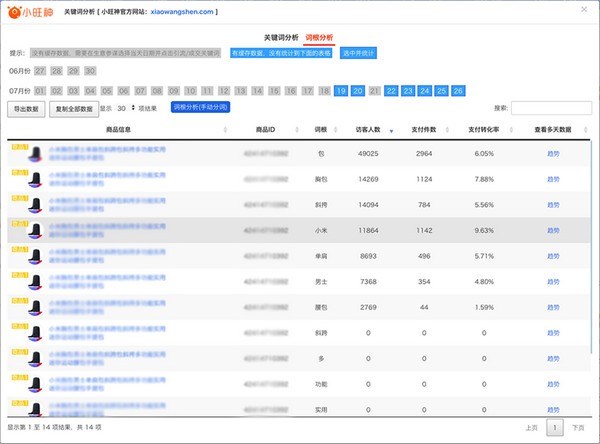
Task: Click the 搜索 input field
Action: 551,108
